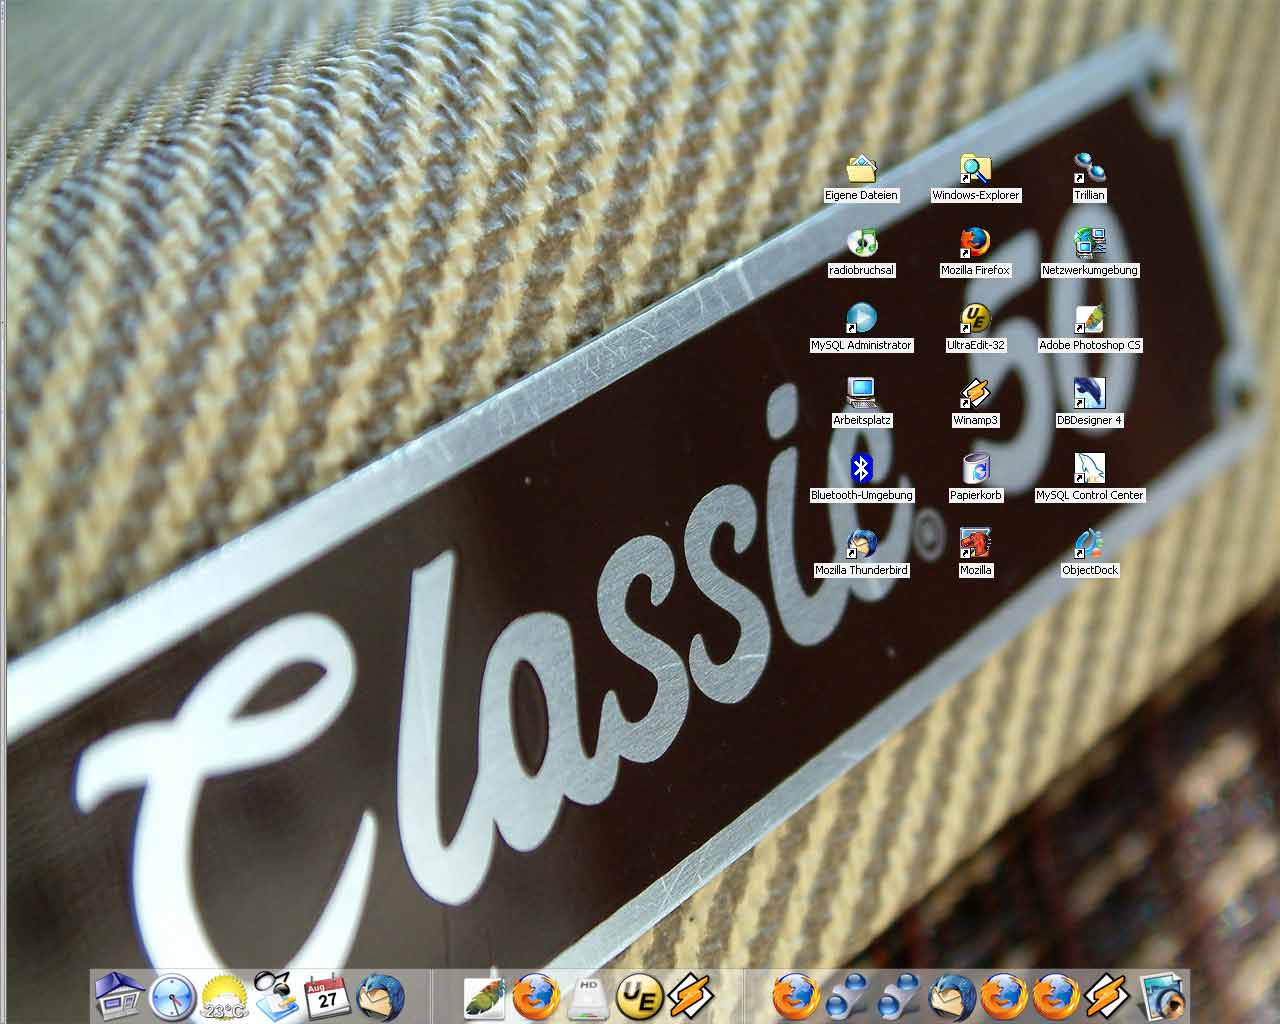Click dock Firefox beside the HD icon
1280x1024 pixels.
pyautogui.click(x=537, y=996)
